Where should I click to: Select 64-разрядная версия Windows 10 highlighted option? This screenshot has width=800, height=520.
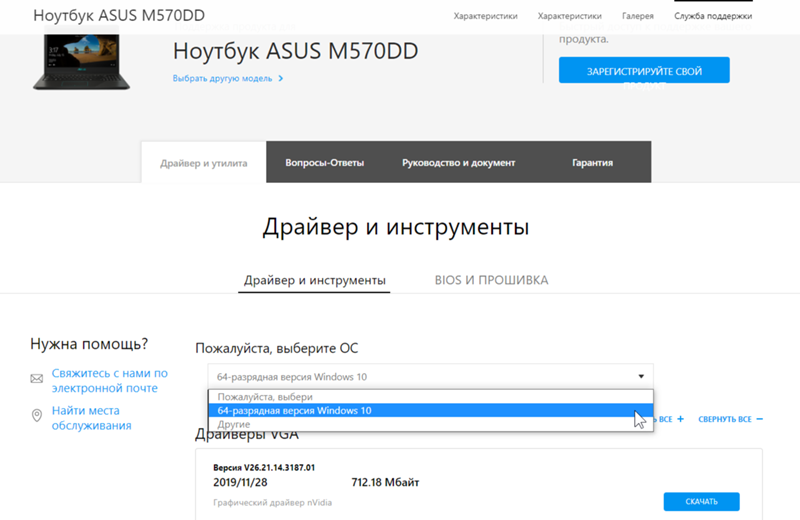(431, 410)
